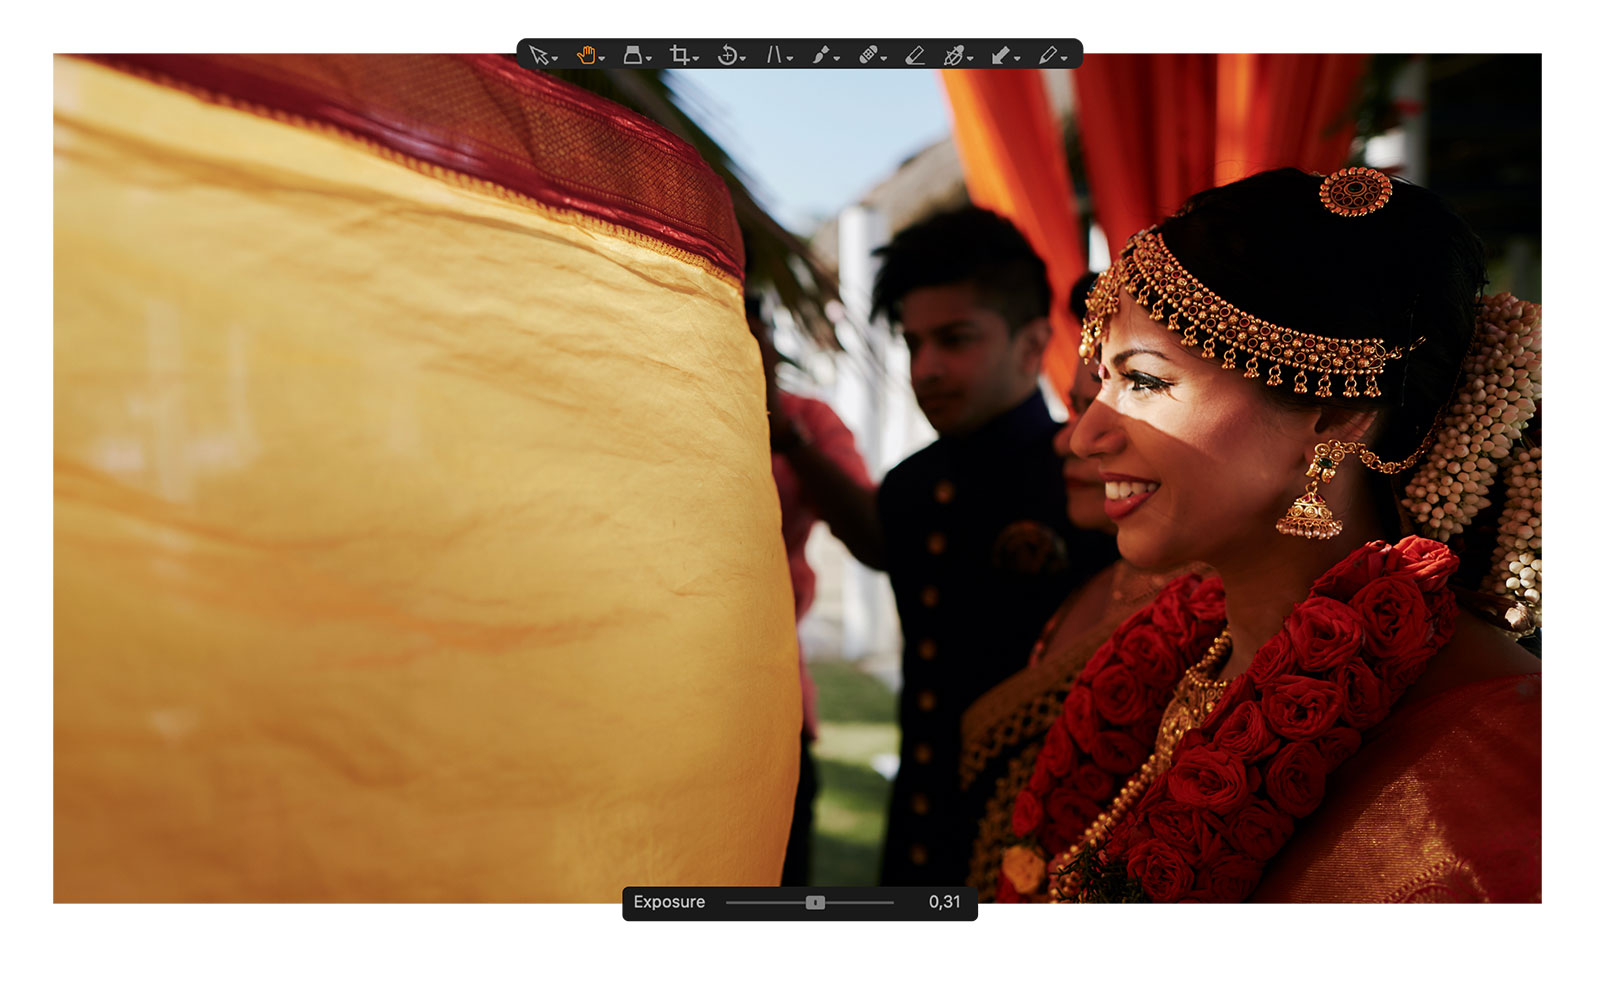1600x981 pixels.
Task: Open the eyedropper tool dropdown arrow
Action: (x=1065, y=59)
